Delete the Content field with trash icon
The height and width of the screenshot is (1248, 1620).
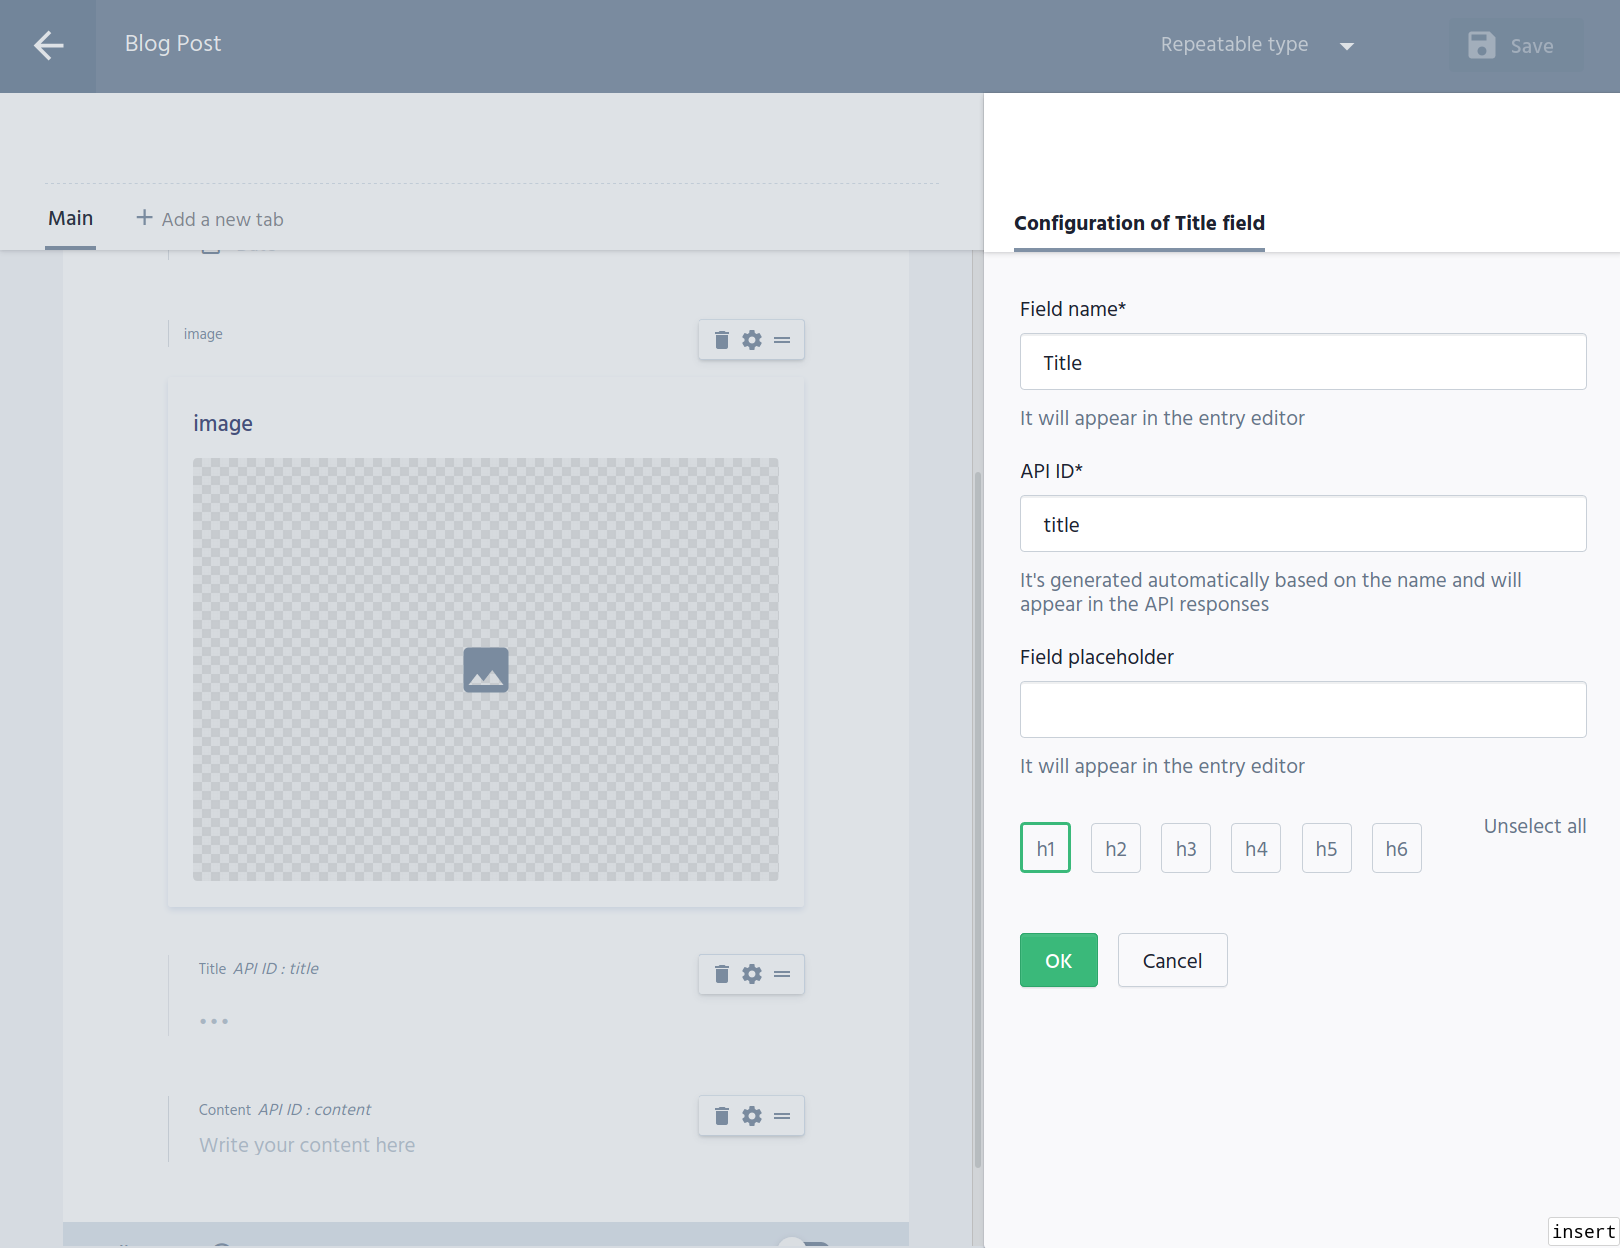click(x=722, y=1116)
